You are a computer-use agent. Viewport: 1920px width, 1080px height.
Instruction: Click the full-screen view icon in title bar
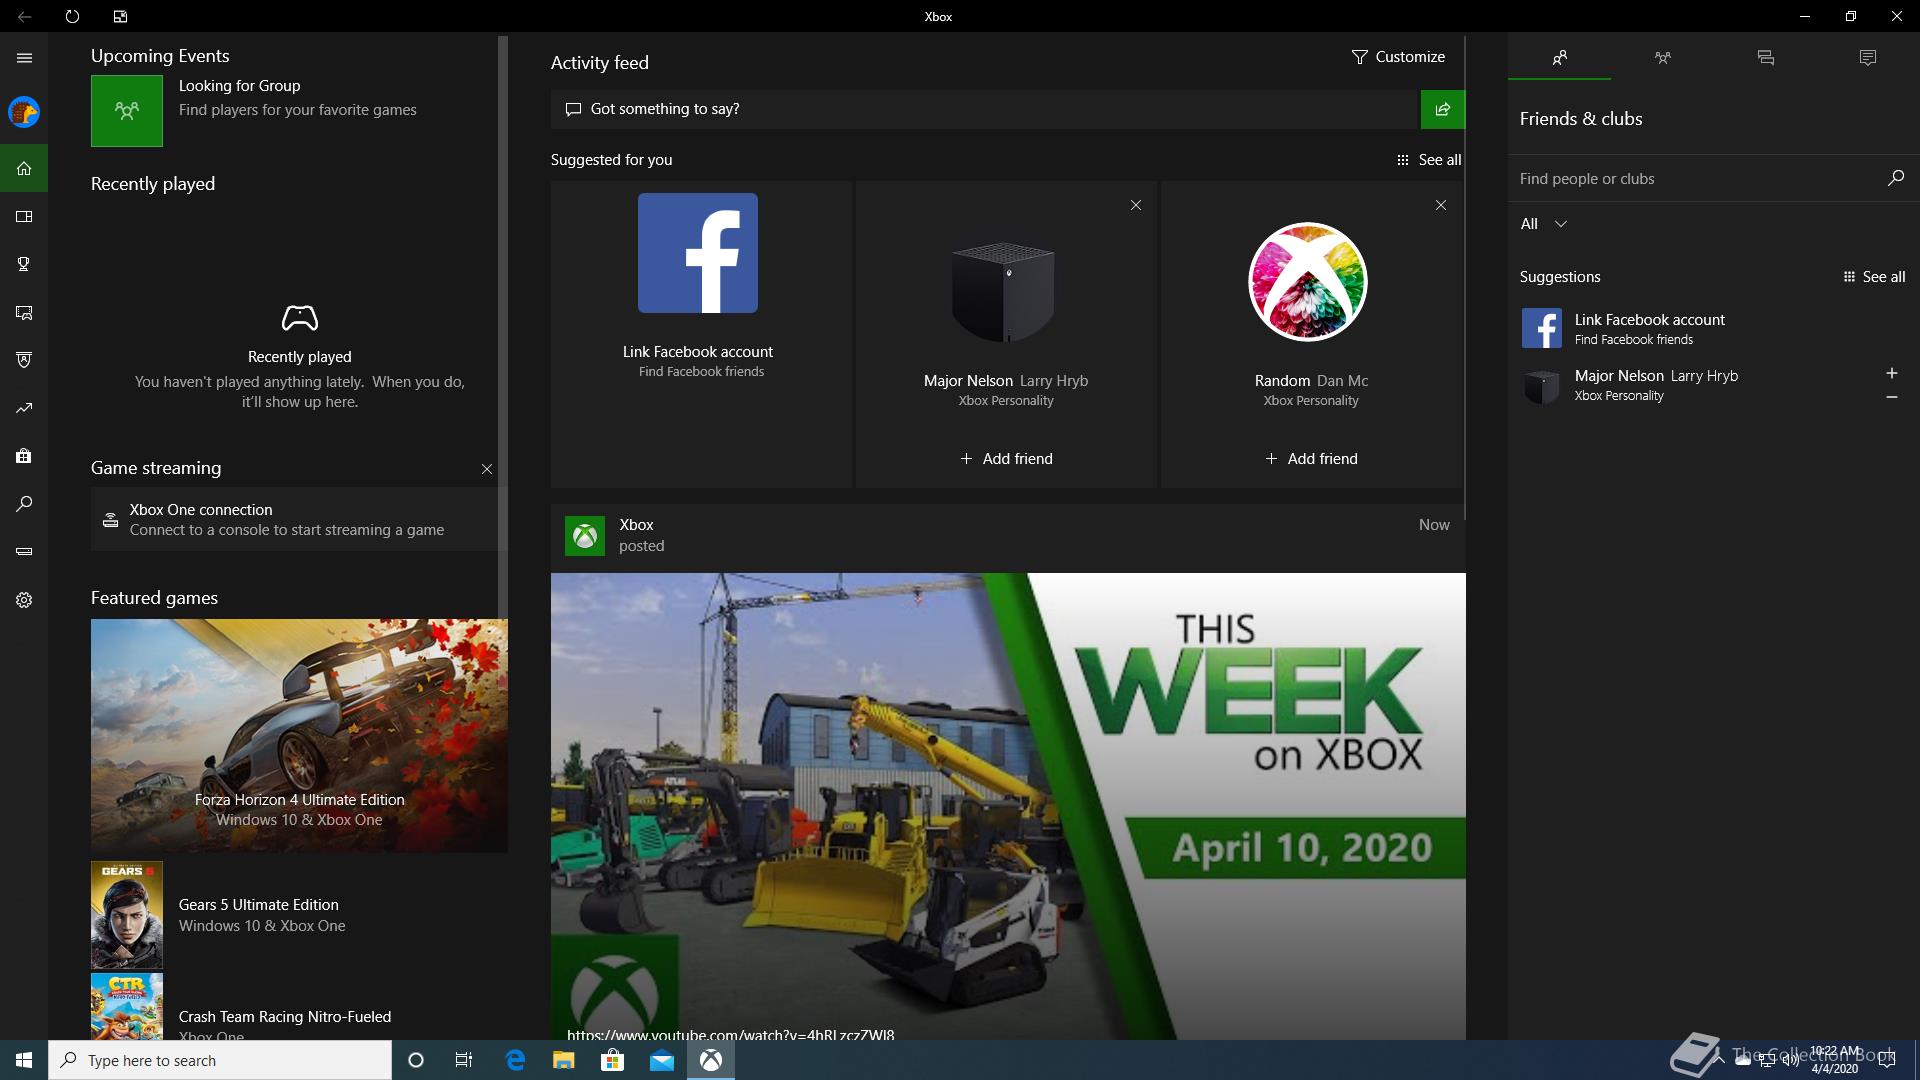coord(120,16)
